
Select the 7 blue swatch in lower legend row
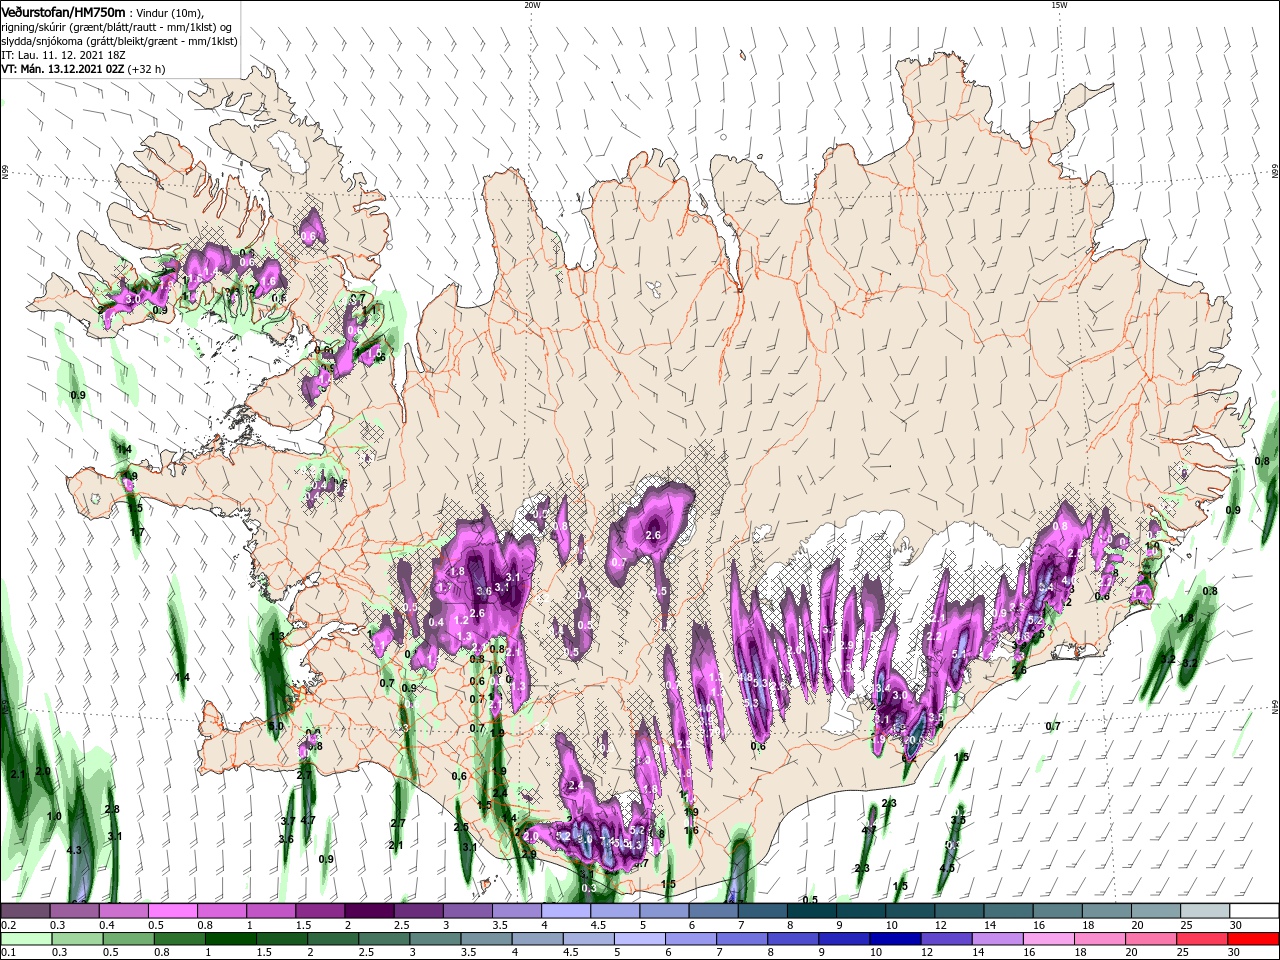[x=742, y=939]
